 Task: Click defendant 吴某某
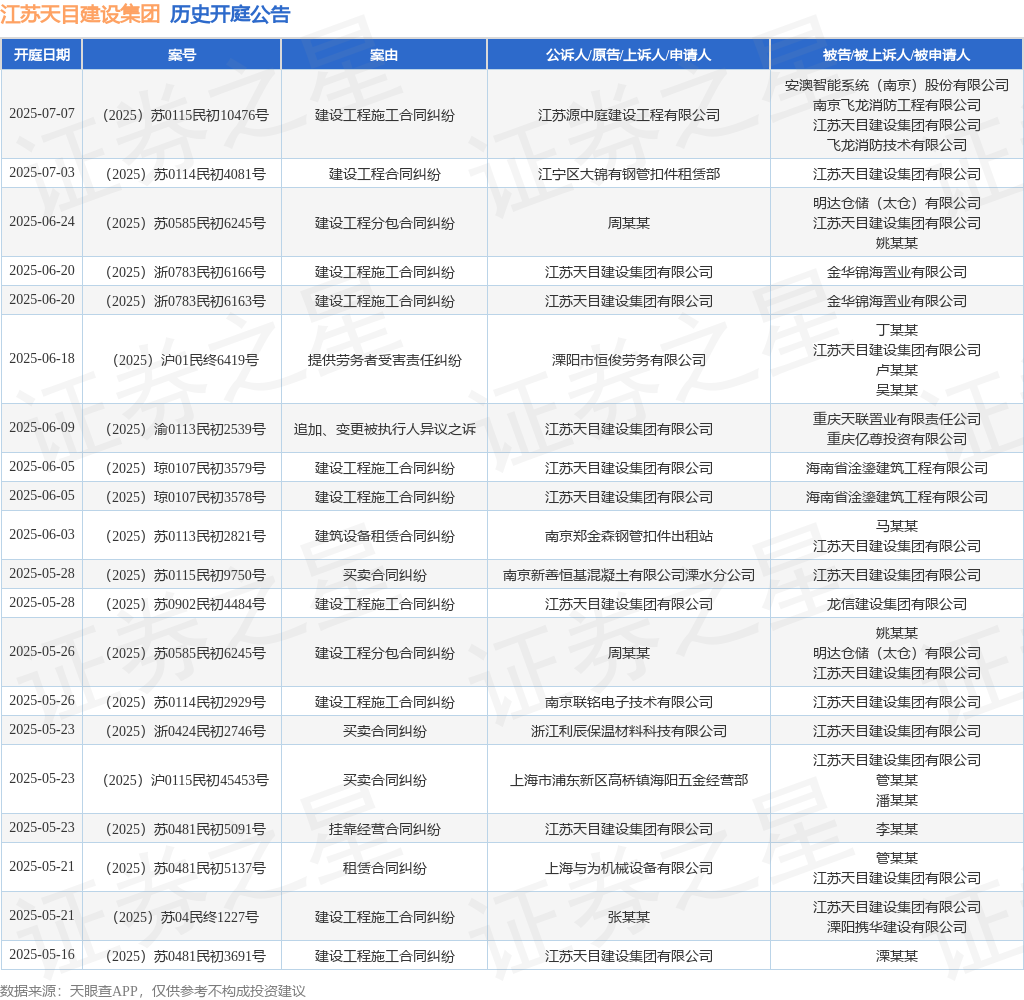click(x=896, y=390)
